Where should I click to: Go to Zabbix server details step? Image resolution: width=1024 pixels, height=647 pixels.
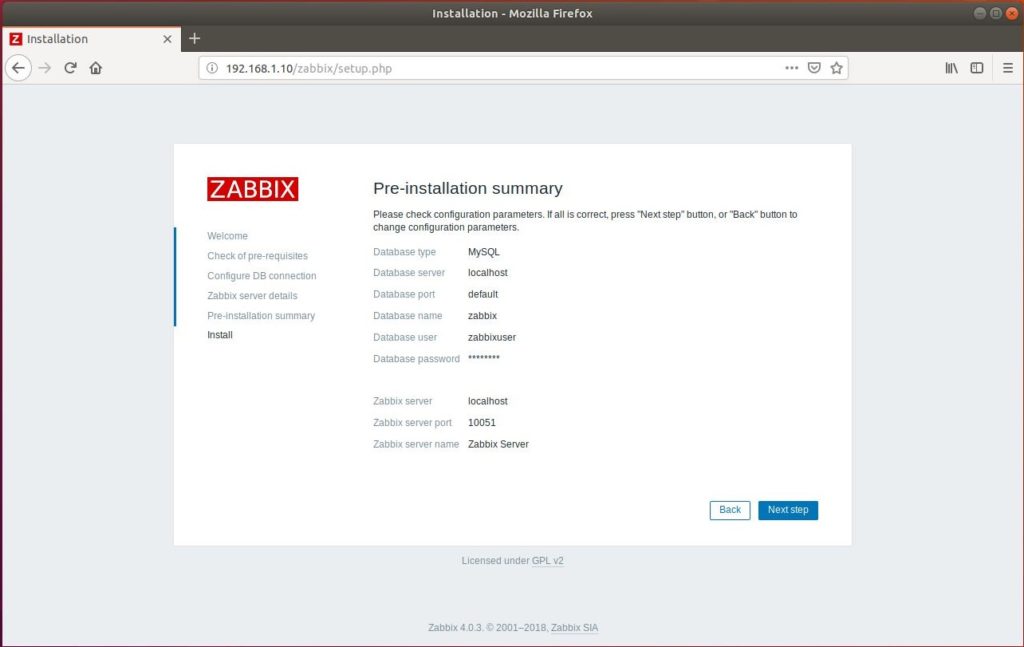click(252, 296)
